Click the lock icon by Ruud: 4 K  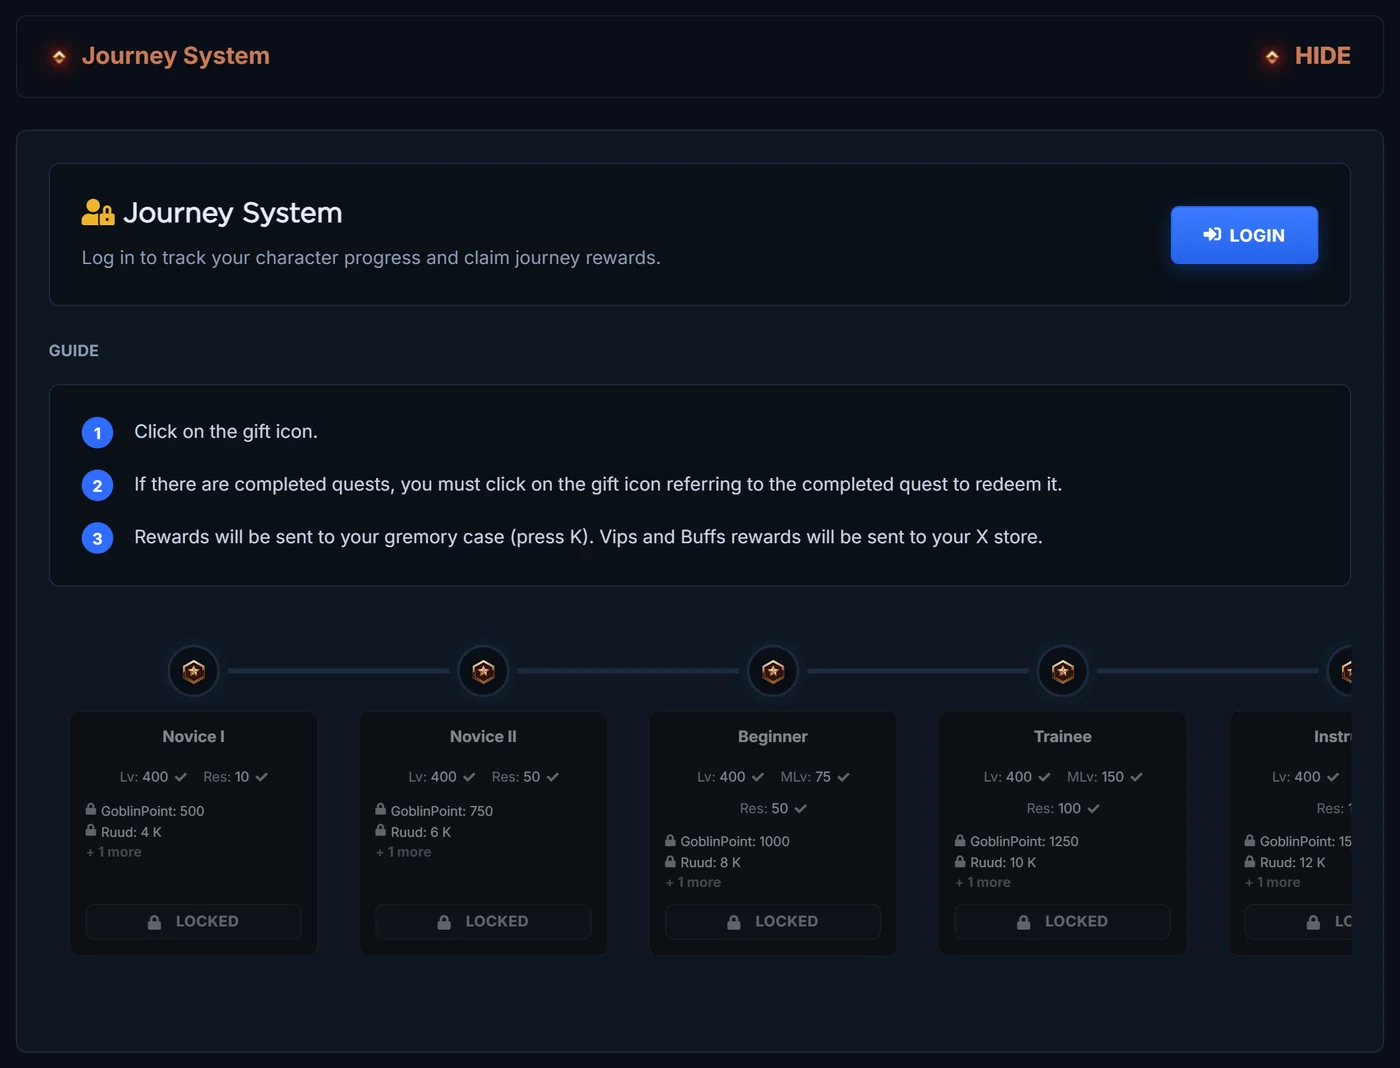[x=91, y=830]
